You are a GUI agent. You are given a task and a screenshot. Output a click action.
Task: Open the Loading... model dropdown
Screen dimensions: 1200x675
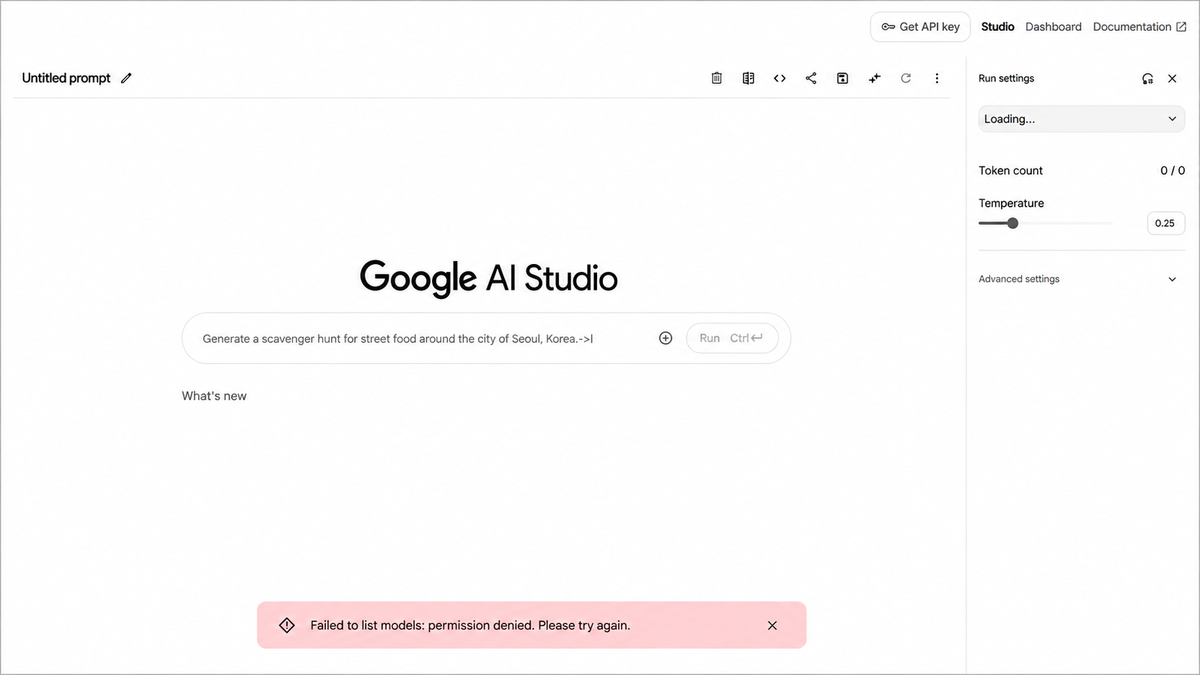tap(1082, 119)
